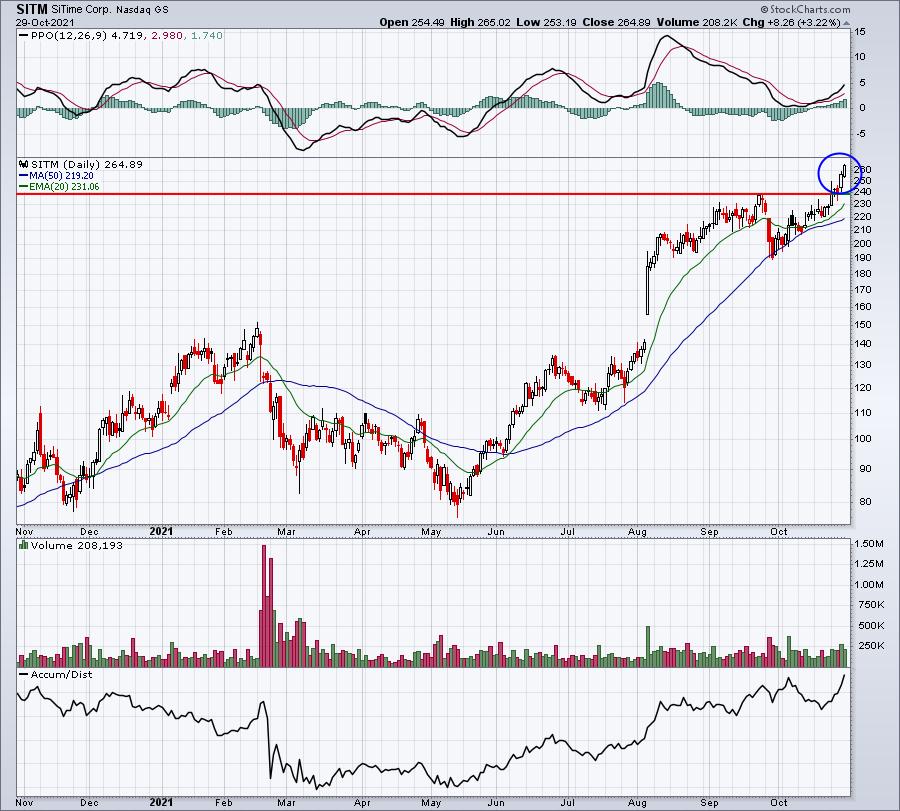Click the 500K volume axis label

tap(871, 625)
